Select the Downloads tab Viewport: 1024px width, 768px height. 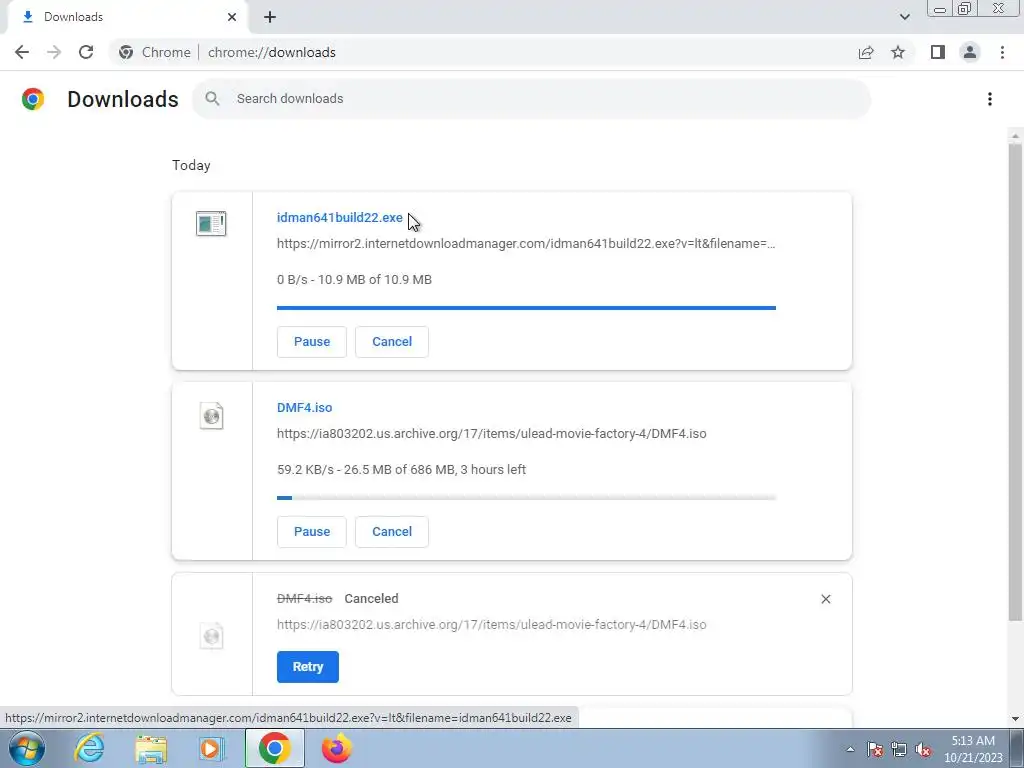tap(127, 17)
